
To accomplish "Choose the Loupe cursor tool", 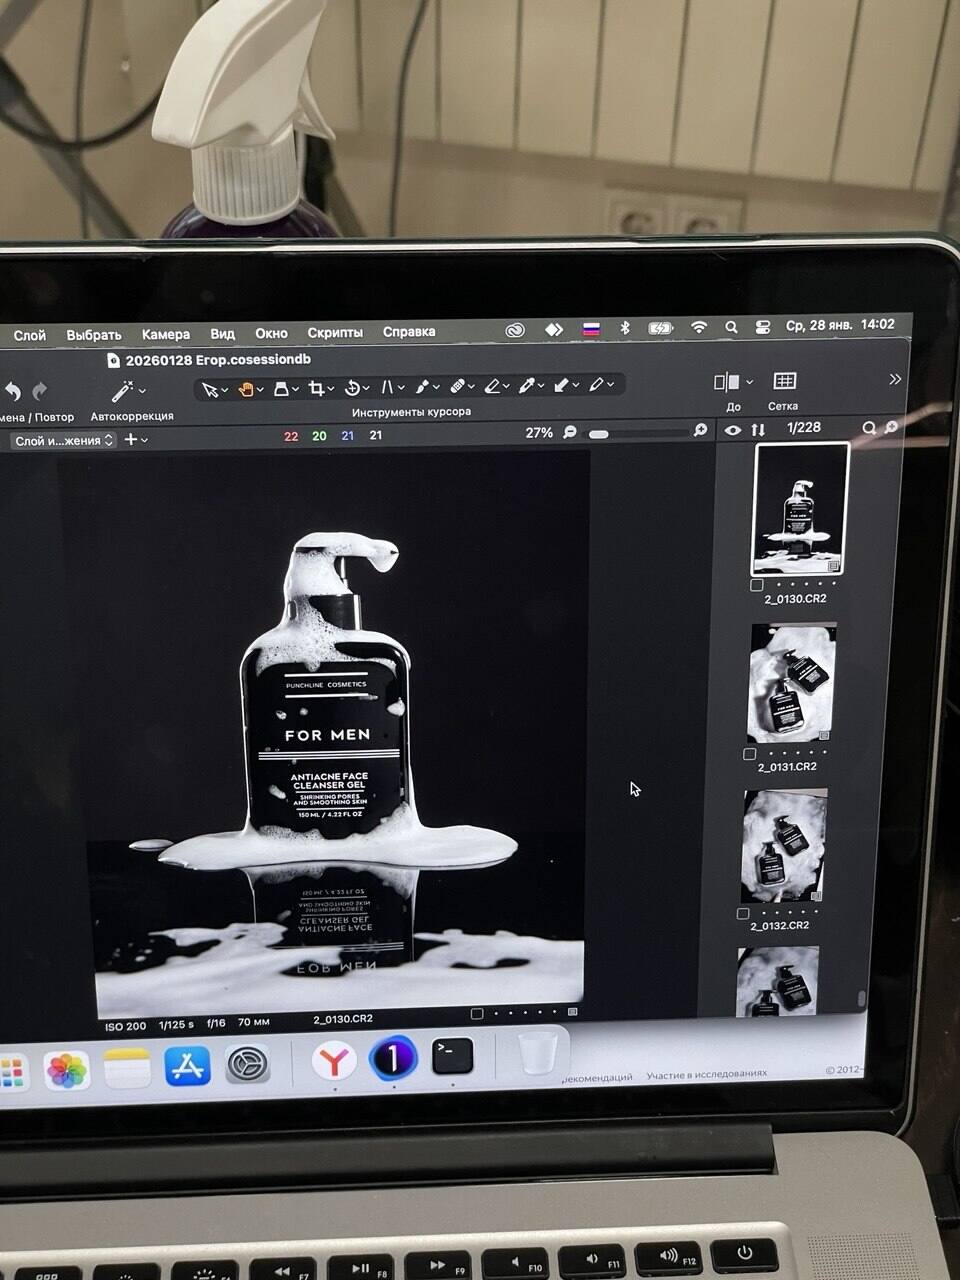I will tap(281, 388).
